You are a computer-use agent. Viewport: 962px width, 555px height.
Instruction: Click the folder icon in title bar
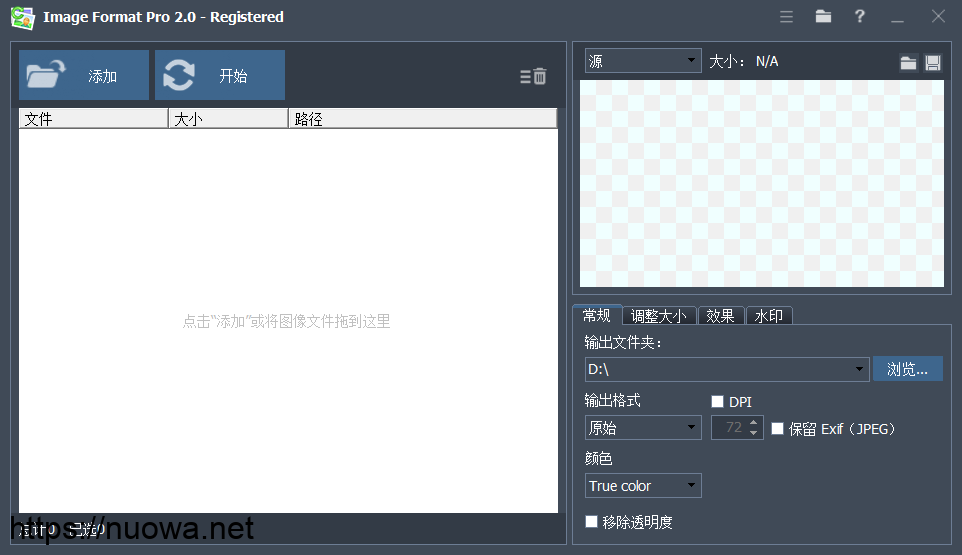823,17
